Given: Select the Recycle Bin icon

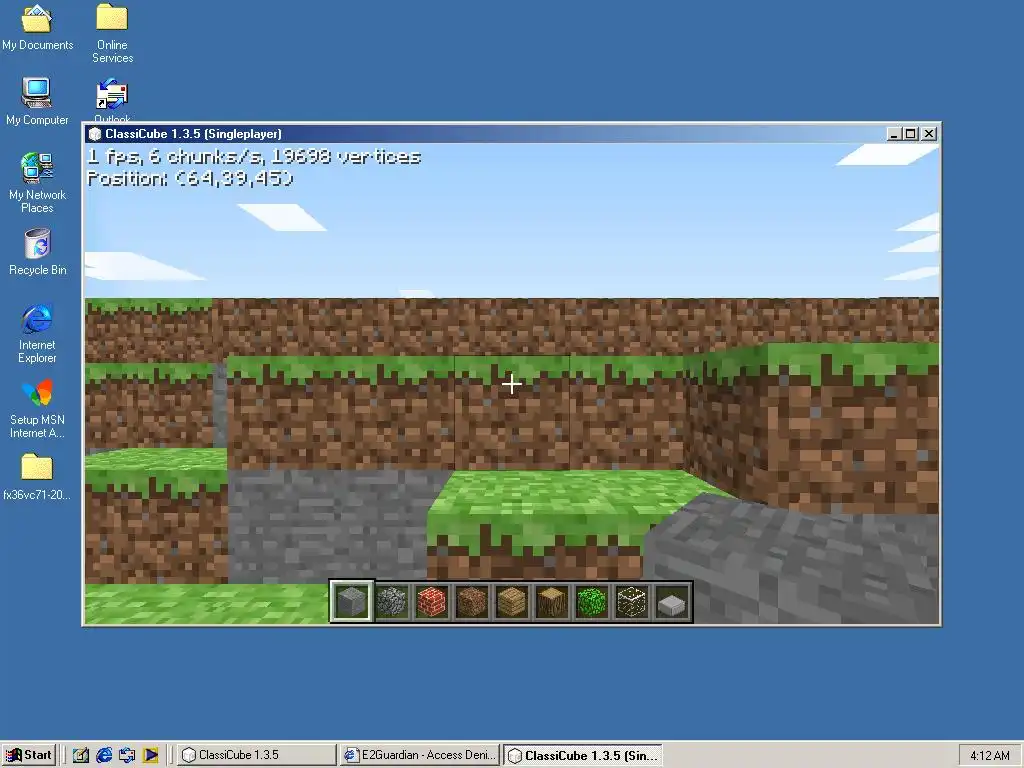Looking at the screenshot, I should [37, 252].
